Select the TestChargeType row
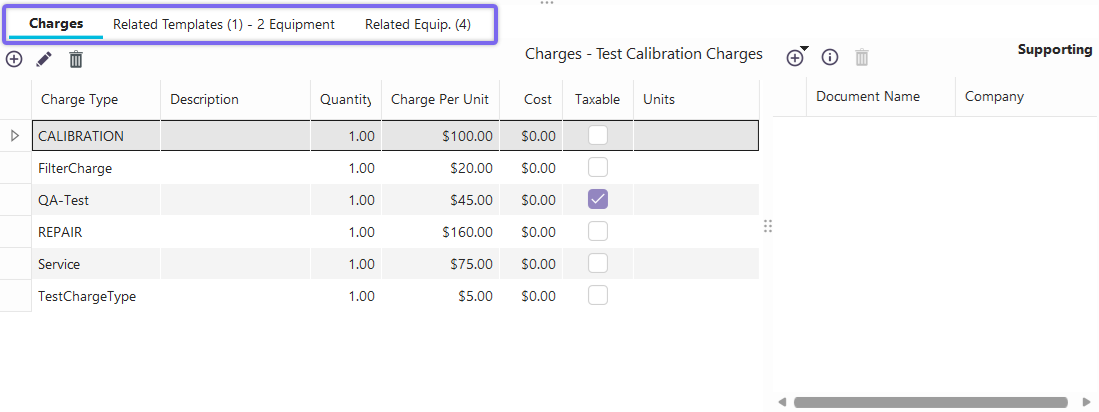Screen dimensions: 1099x412 point(87,296)
